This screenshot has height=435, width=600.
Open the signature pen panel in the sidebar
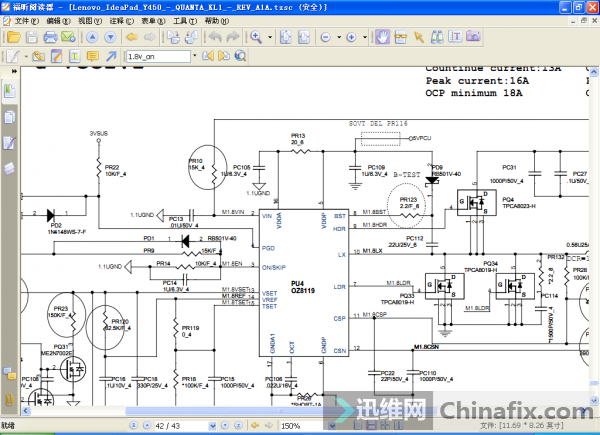coord(10,143)
